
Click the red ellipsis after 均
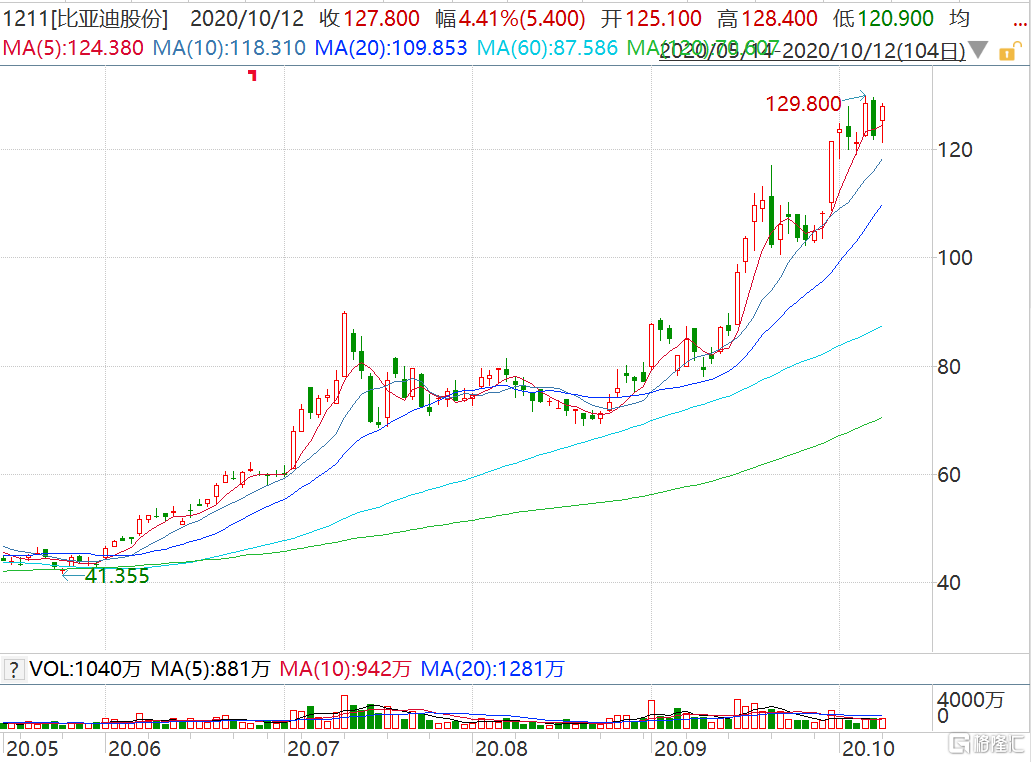(x=1019, y=24)
